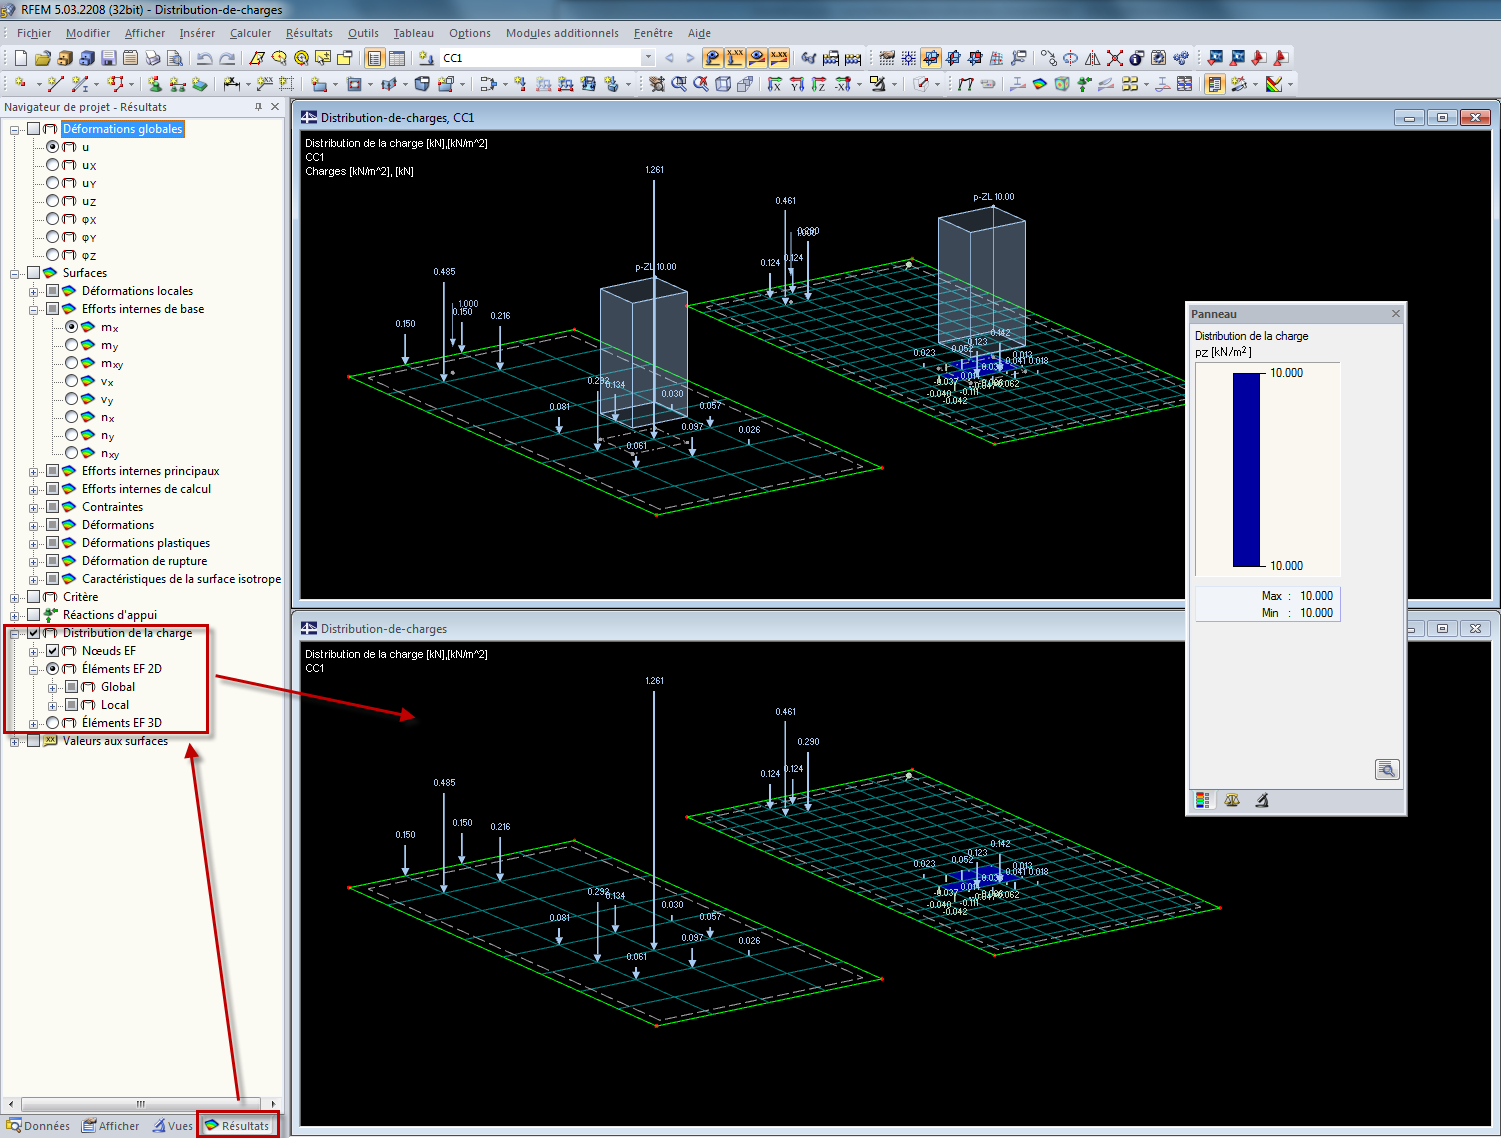Select the uz deformation radio button
1502x1138 pixels.
(53, 201)
